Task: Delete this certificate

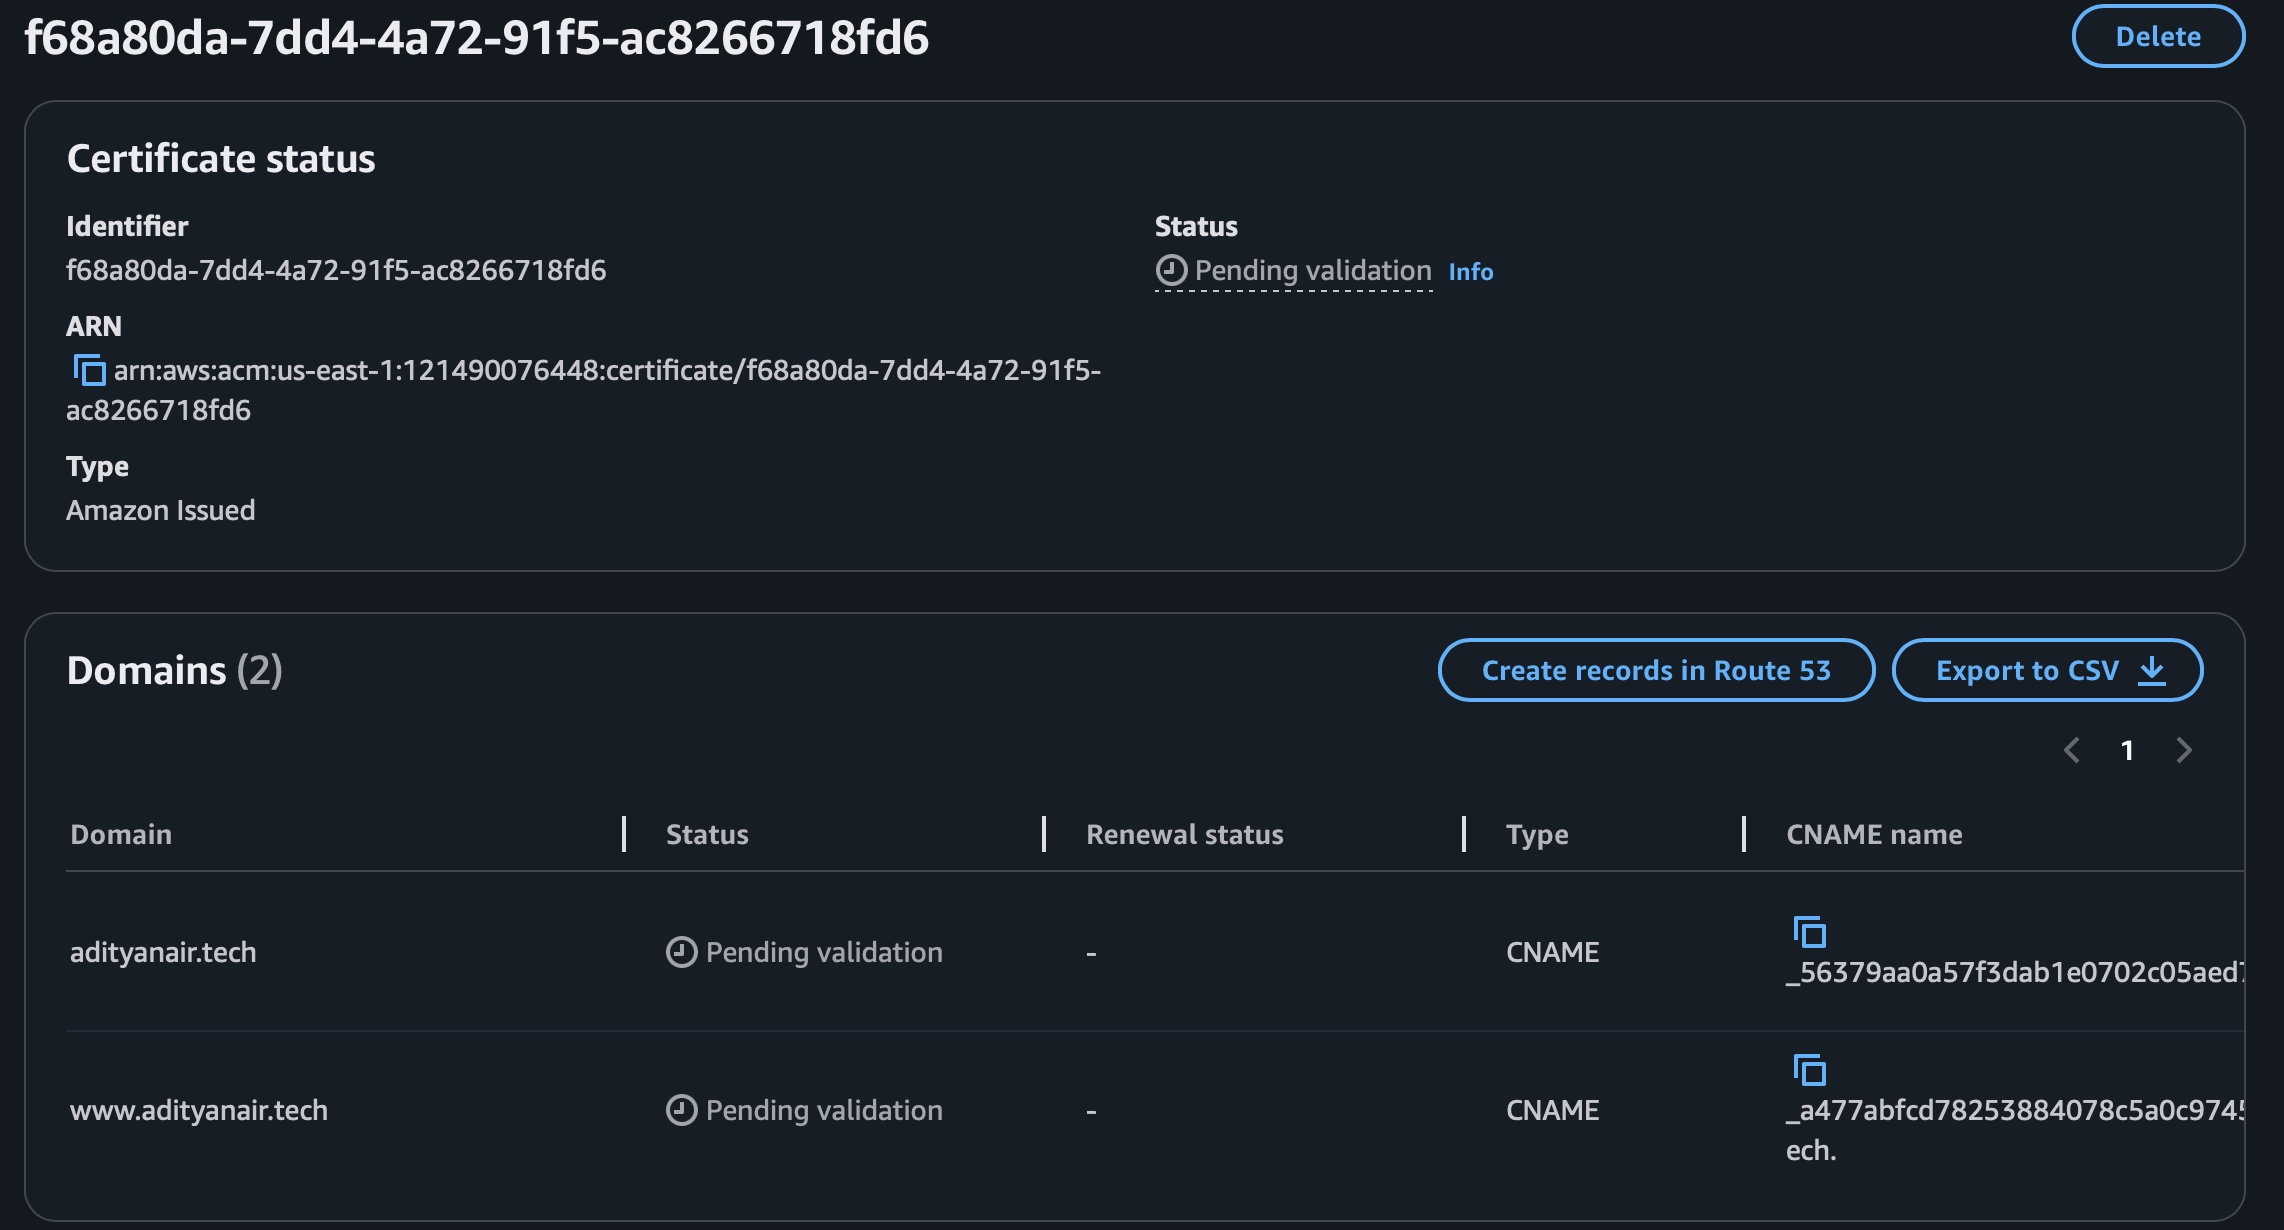Action: (2158, 37)
